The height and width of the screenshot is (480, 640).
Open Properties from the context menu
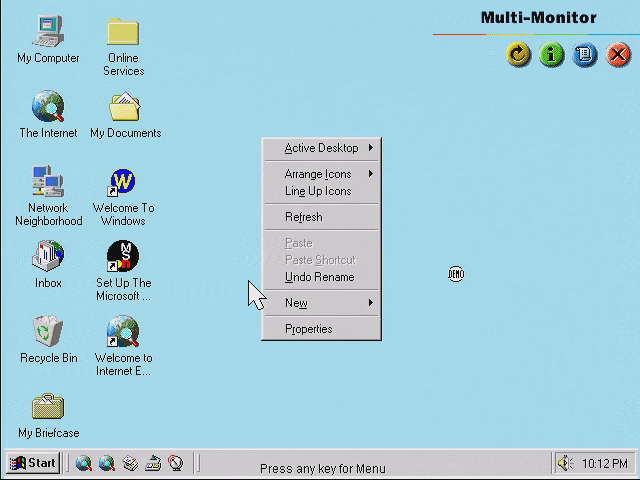coord(321,329)
